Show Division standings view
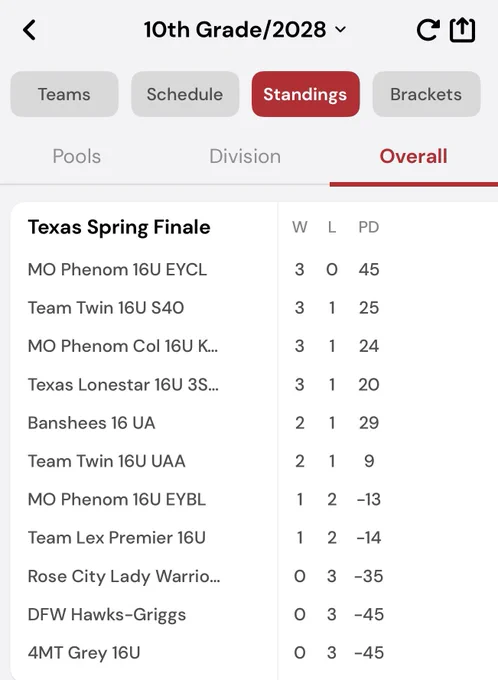This screenshot has width=498, height=680. [x=245, y=156]
